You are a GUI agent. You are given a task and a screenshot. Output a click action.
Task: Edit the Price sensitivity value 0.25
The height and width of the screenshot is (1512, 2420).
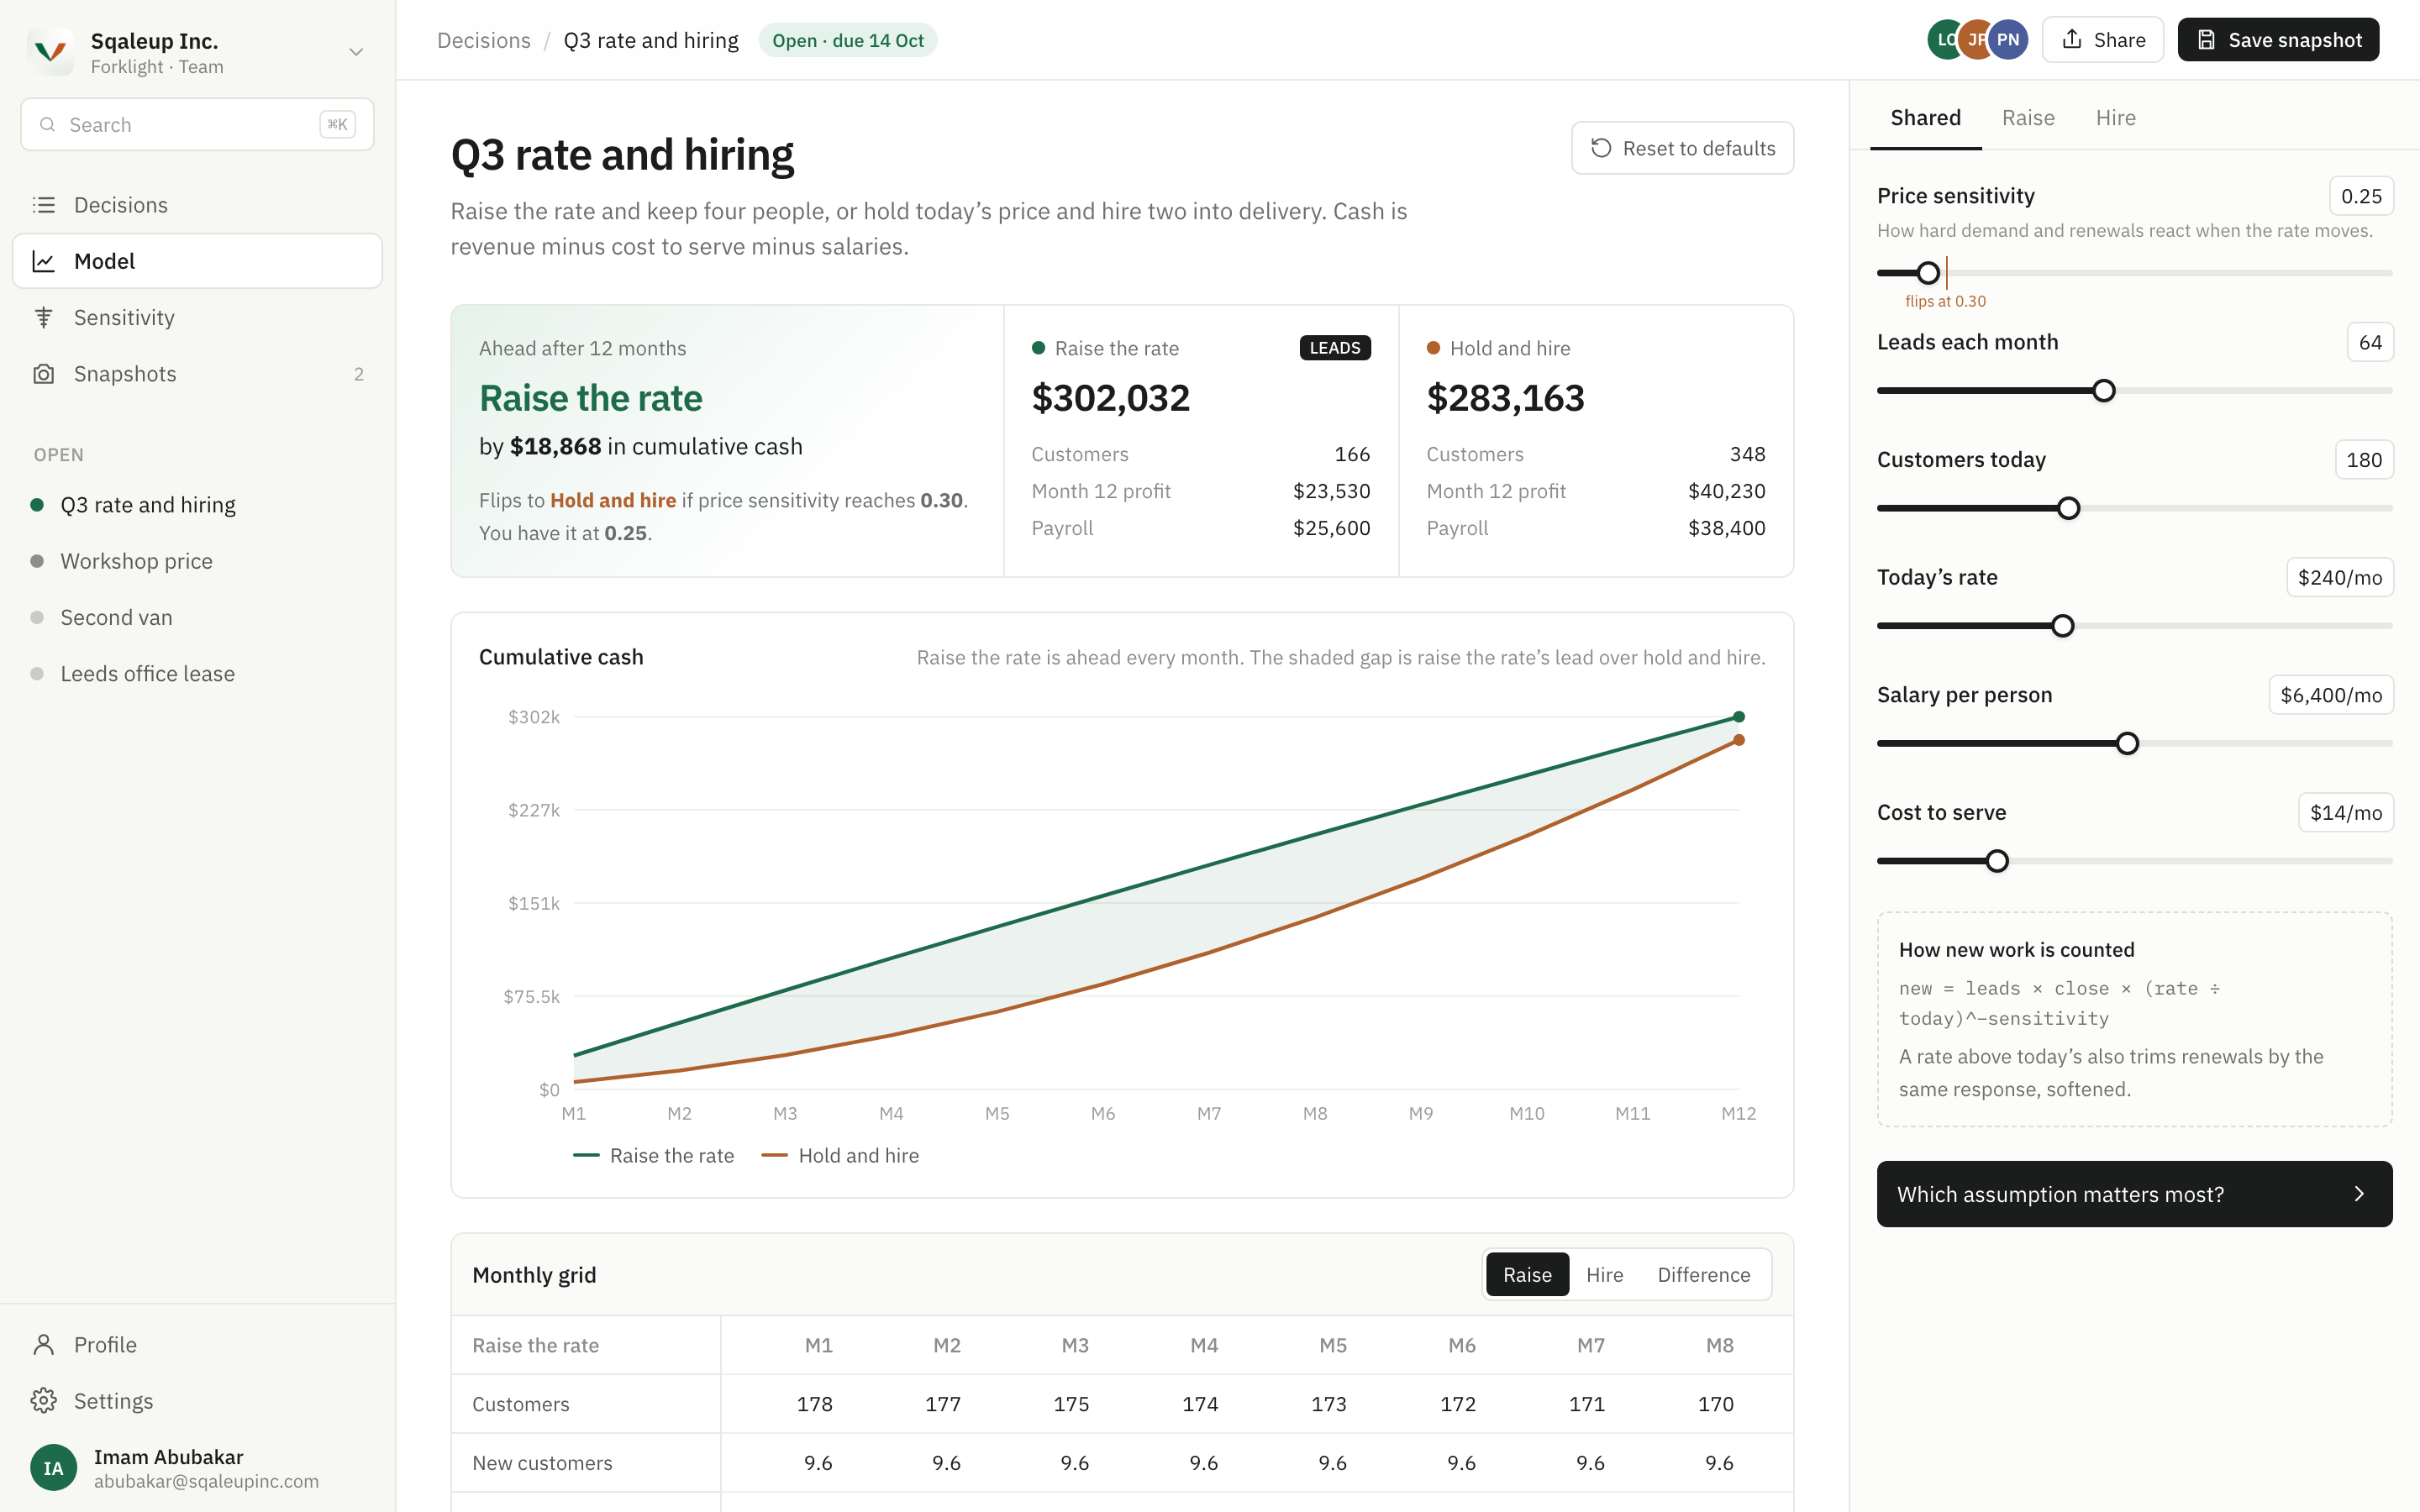(2361, 196)
